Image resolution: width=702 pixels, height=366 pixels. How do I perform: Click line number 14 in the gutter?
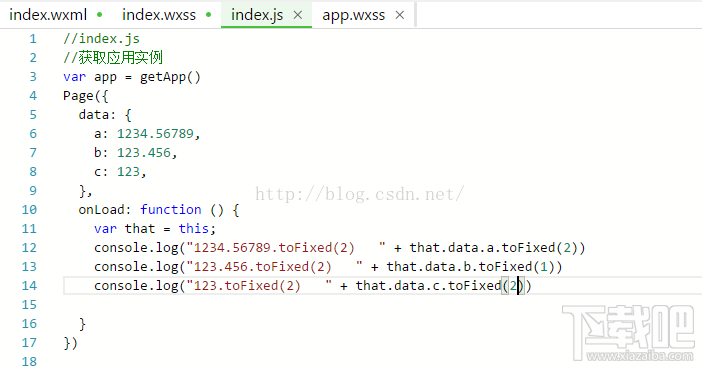[x=29, y=285]
